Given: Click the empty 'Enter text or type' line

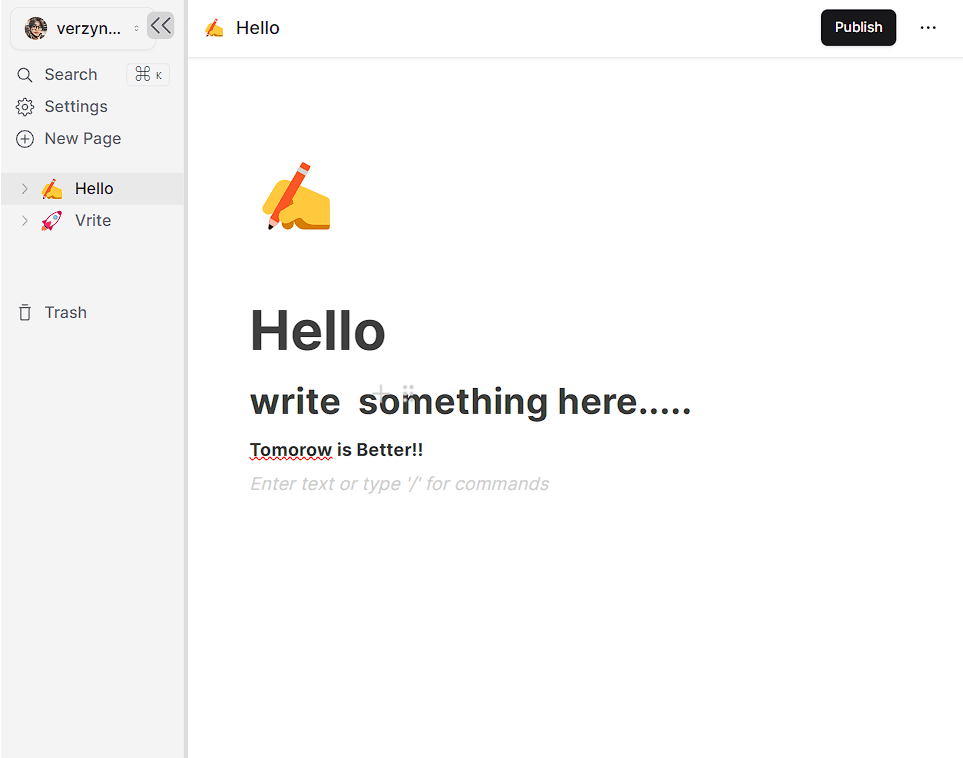Looking at the screenshot, I should (399, 484).
